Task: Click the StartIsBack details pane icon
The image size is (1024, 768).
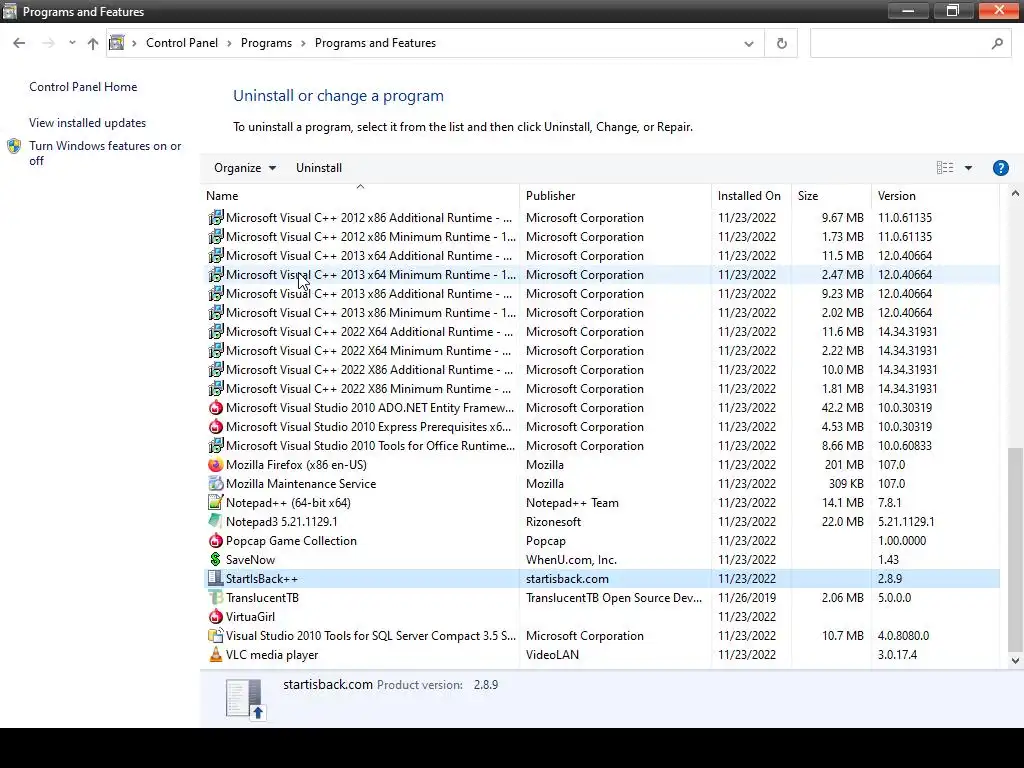Action: [x=245, y=699]
